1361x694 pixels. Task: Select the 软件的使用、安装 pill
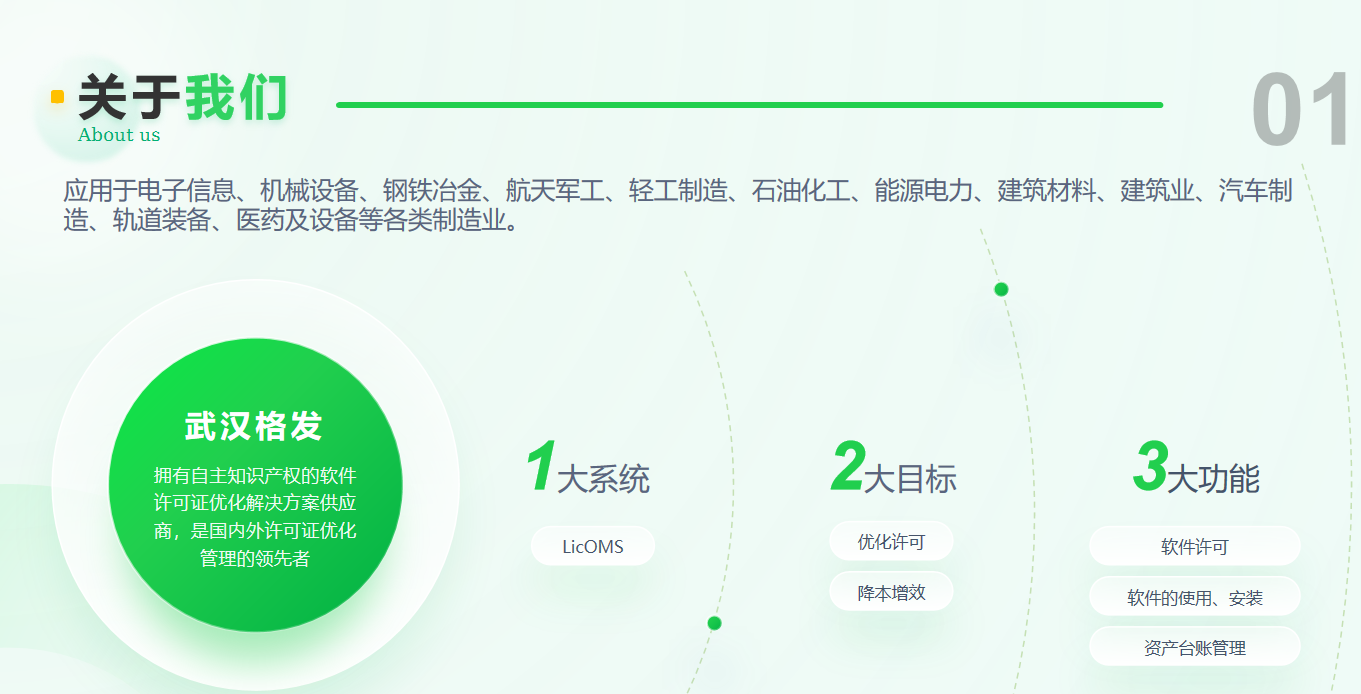pyautogui.click(x=1195, y=598)
